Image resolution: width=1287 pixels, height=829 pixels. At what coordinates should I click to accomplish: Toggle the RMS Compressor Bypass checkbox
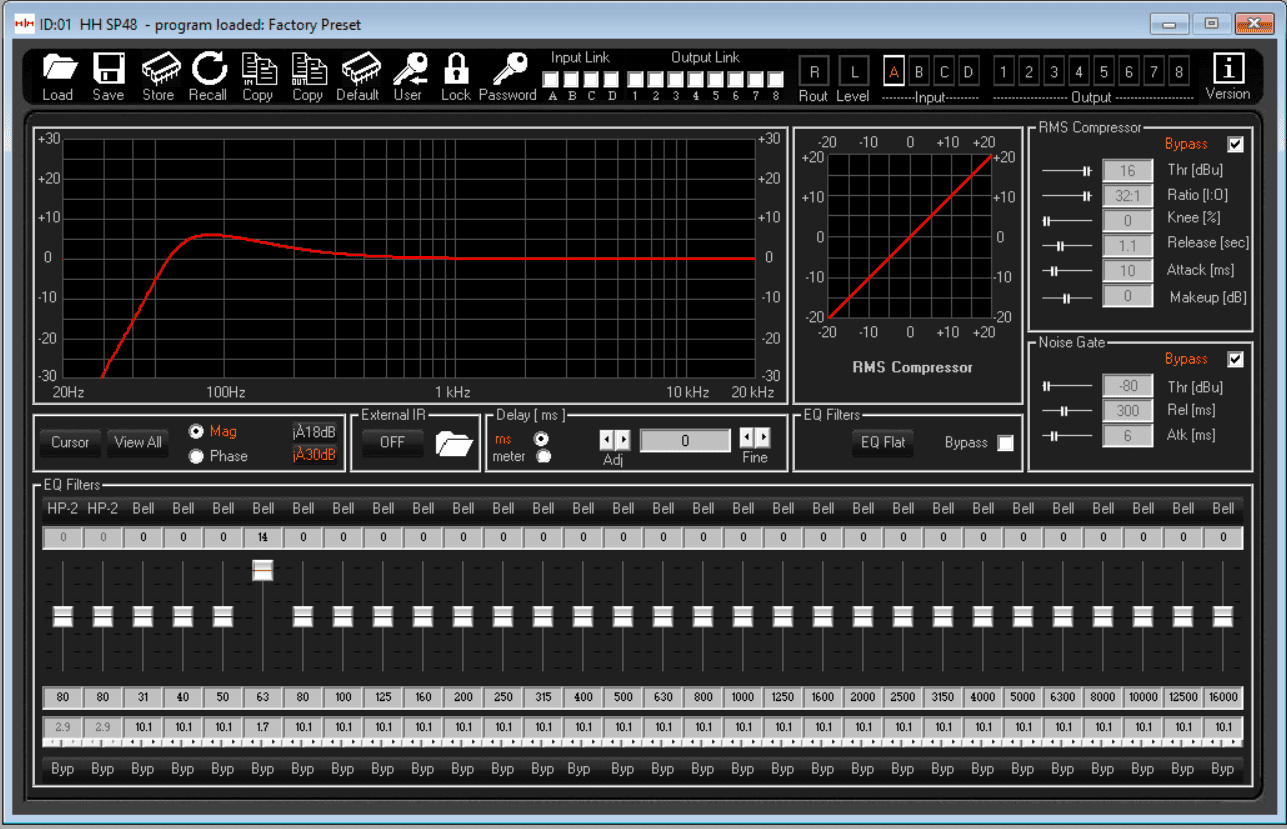(1235, 144)
